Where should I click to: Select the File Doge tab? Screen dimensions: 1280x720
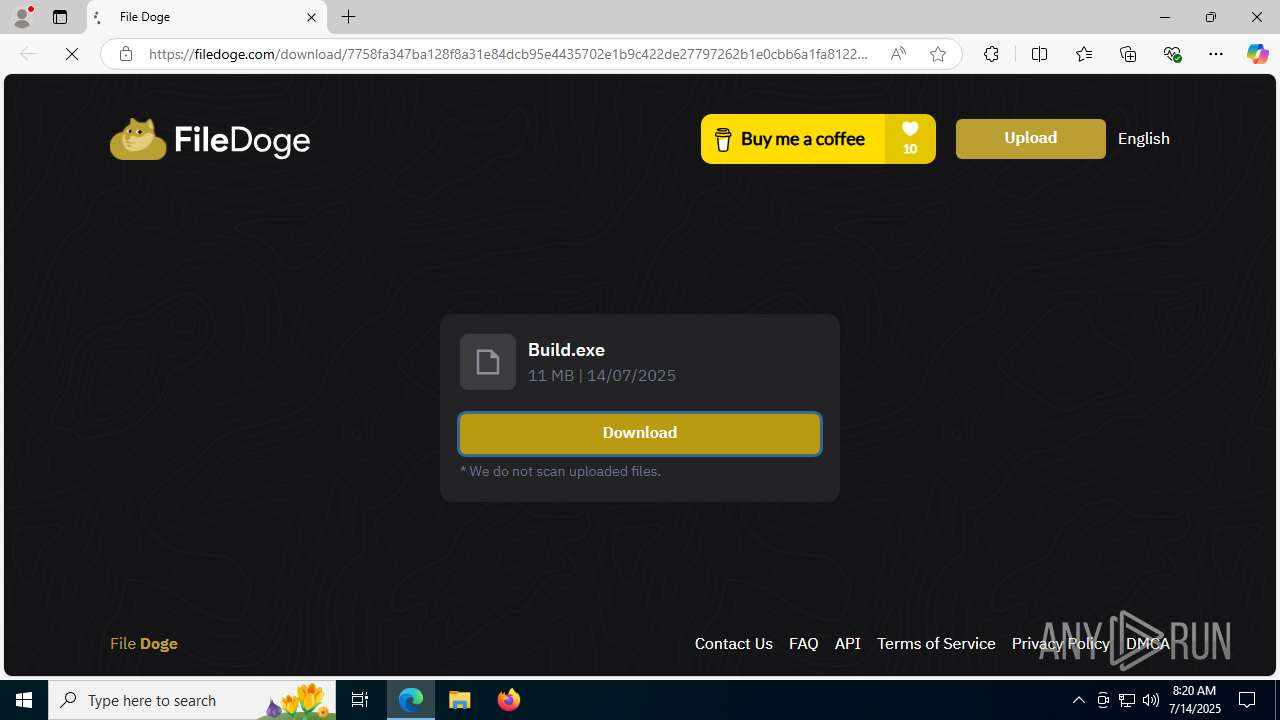tap(207, 17)
